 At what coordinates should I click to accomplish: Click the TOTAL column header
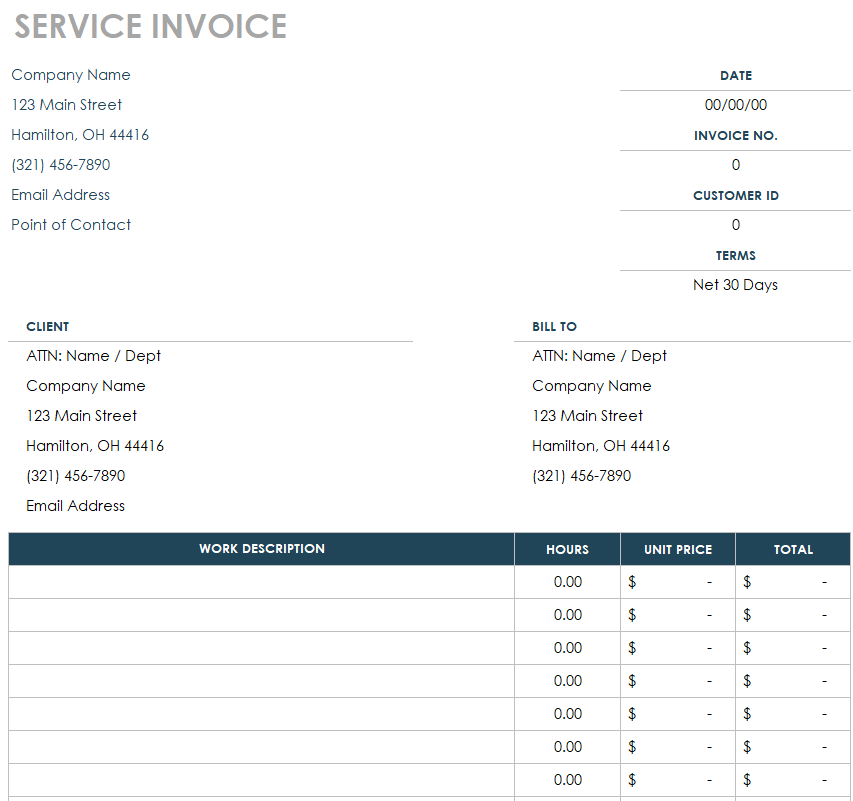click(x=793, y=550)
